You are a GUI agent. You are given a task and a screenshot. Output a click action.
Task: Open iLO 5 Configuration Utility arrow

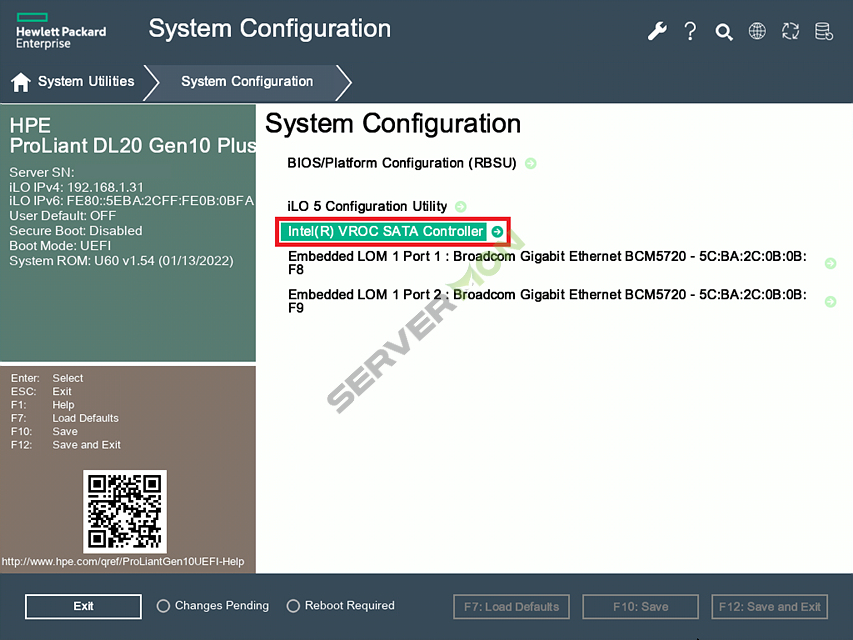[x=460, y=206]
